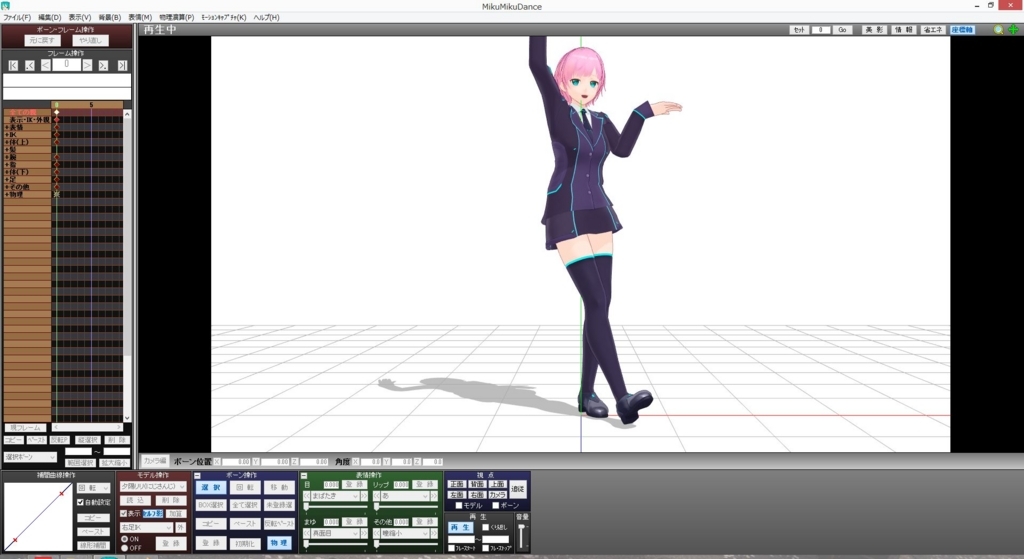This screenshot has height=559, width=1024.
Task: Click next morph arrow beside 真面目 eyebrow dropdown
Action: pyautogui.click(x=364, y=534)
